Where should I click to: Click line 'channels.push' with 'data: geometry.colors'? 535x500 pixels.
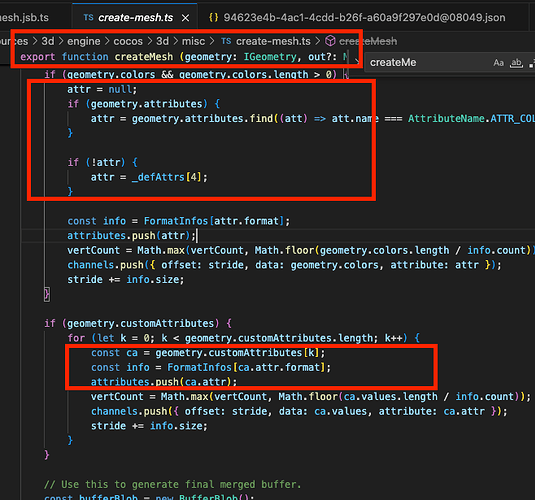(x=284, y=265)
